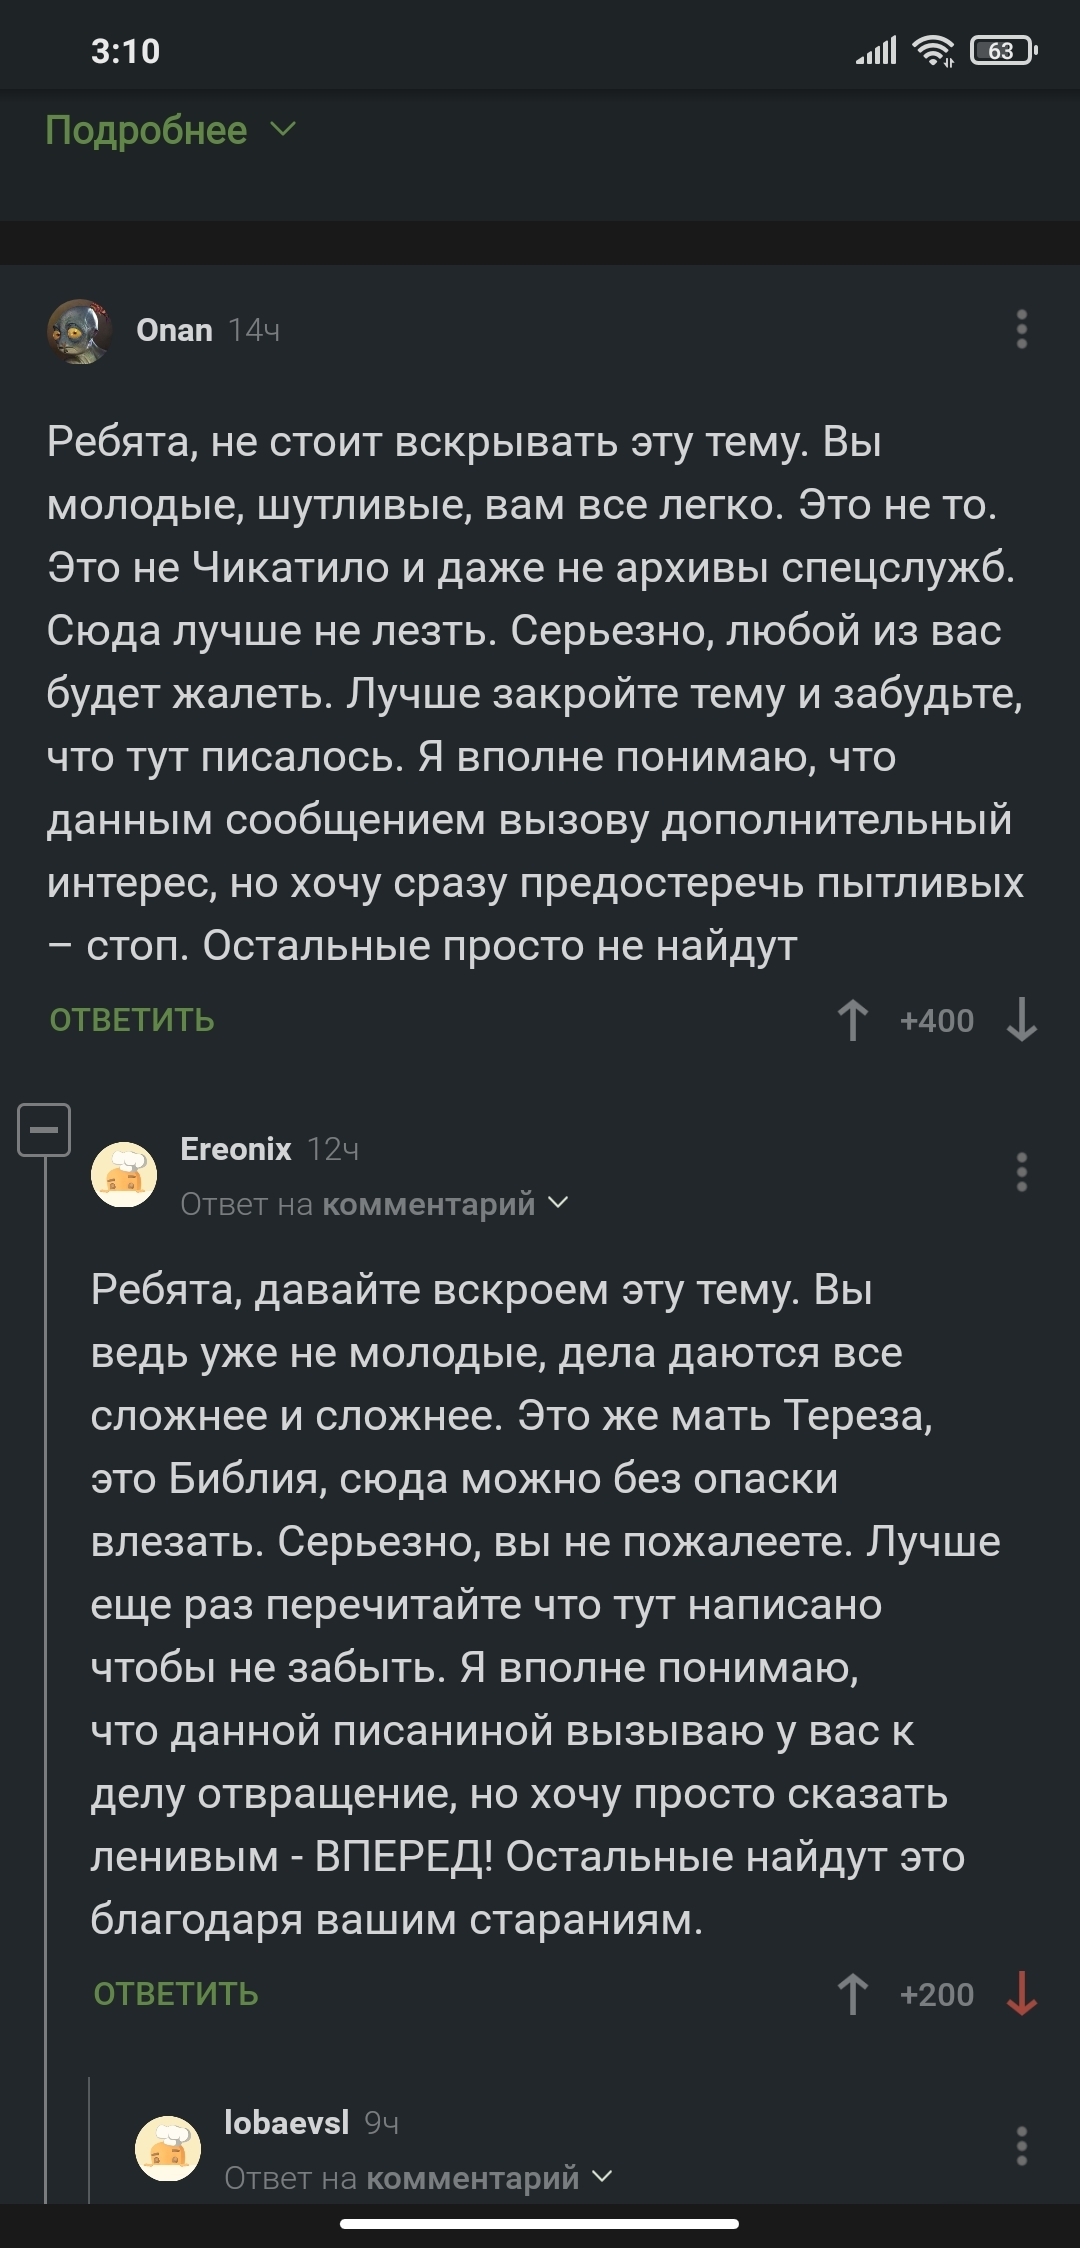Tap lobaevsl's avatar picture

pyautogui.click(x=168, y=2147)
